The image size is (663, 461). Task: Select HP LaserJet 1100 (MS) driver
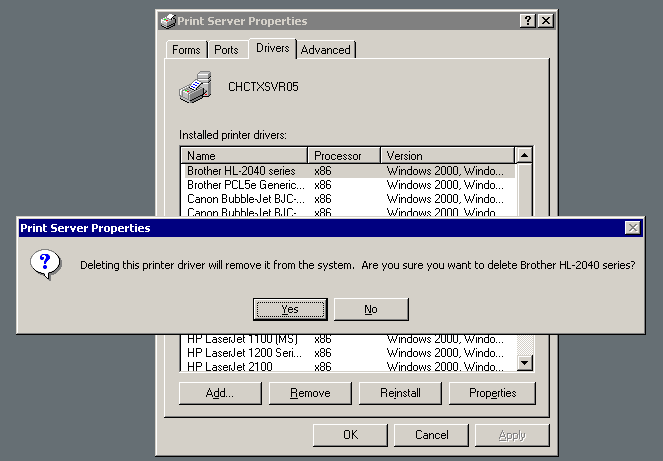(x=348, y=339)
